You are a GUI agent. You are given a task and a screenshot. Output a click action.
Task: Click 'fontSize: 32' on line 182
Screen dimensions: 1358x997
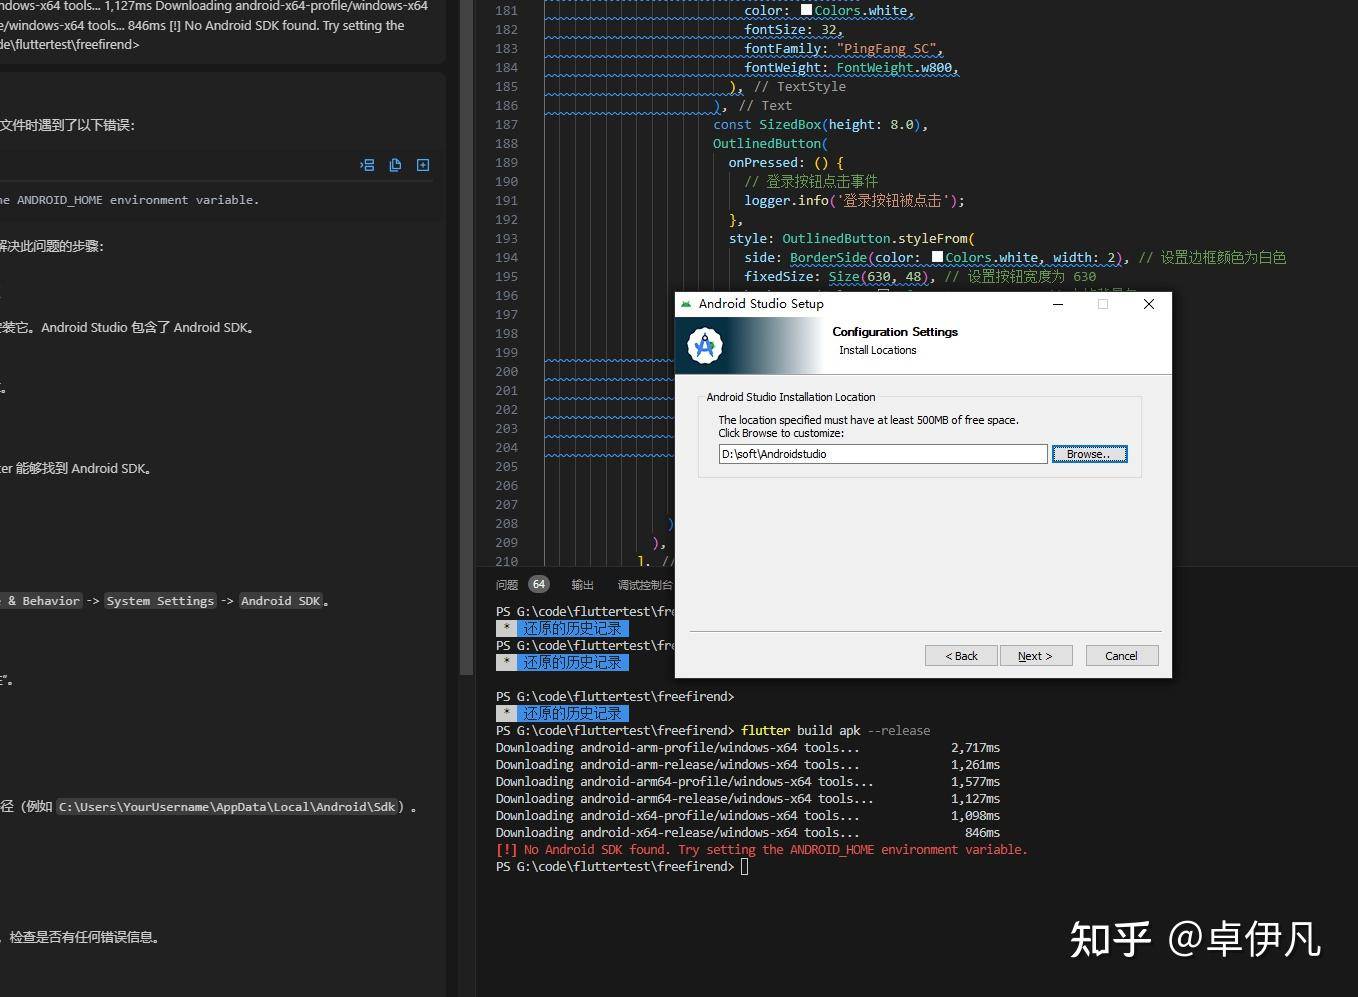coord(793,30)
